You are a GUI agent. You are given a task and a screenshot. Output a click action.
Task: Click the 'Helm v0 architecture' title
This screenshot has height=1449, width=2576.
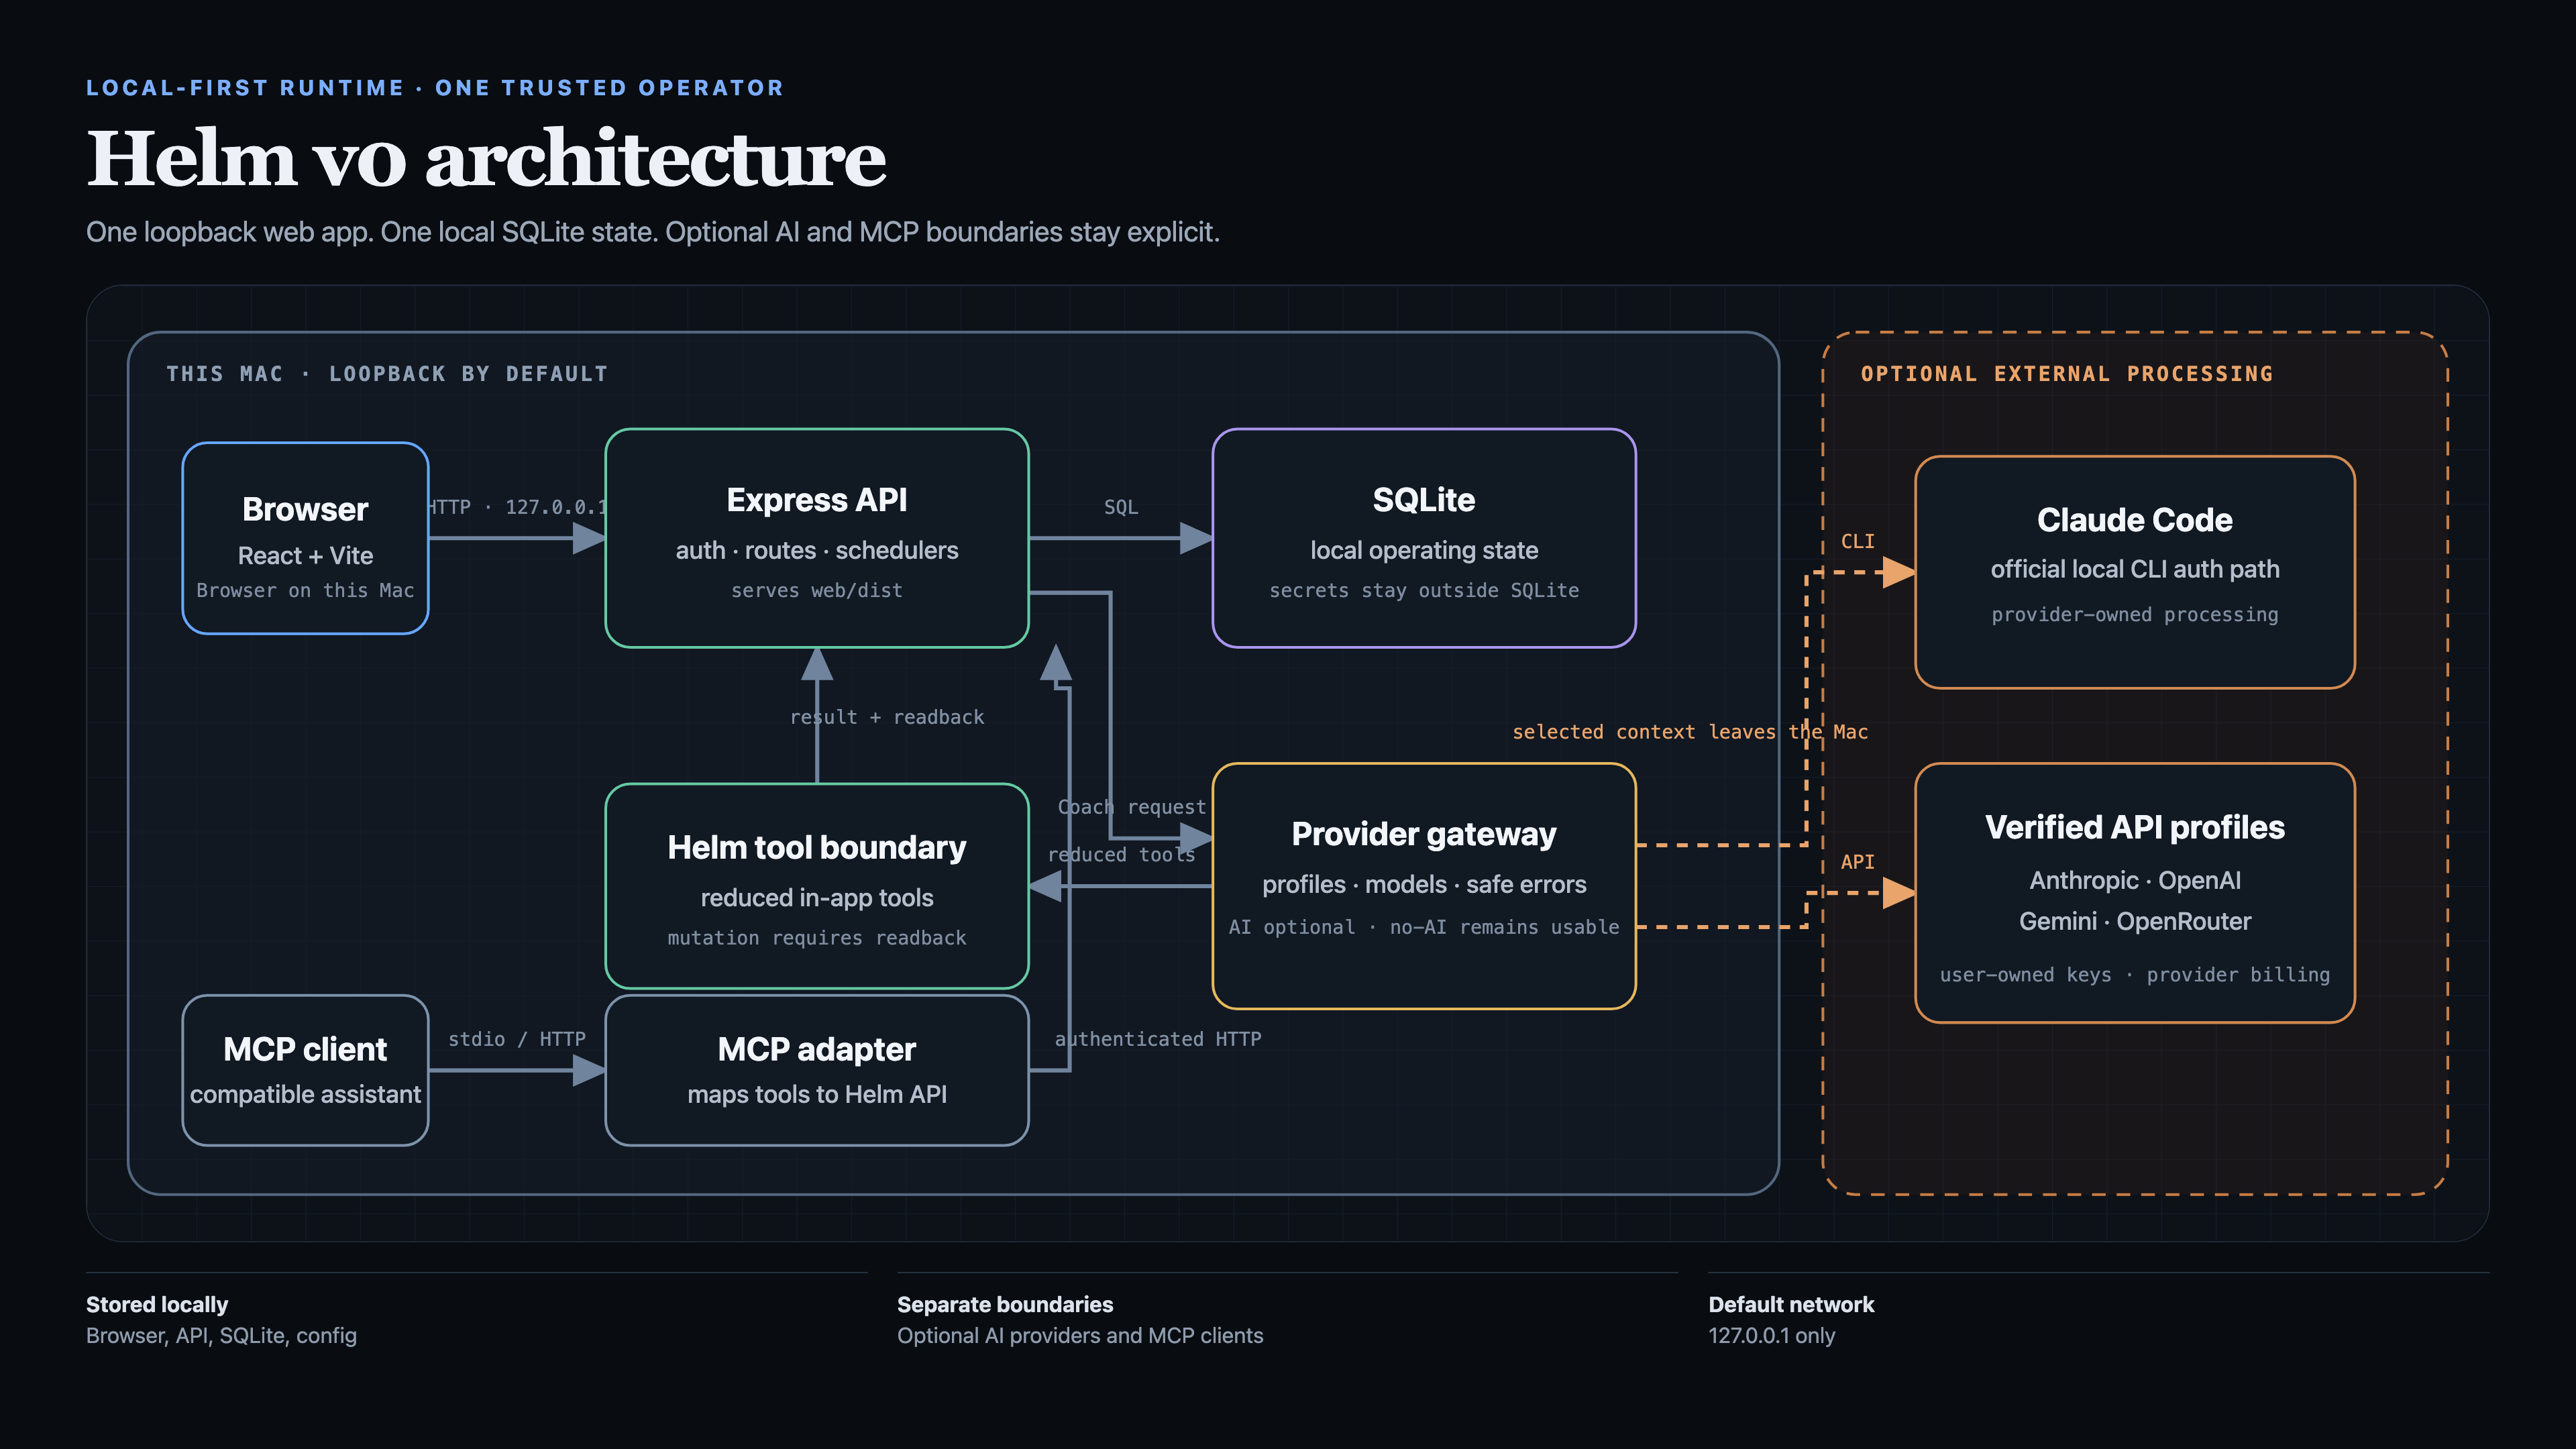(x=486, y=158)
